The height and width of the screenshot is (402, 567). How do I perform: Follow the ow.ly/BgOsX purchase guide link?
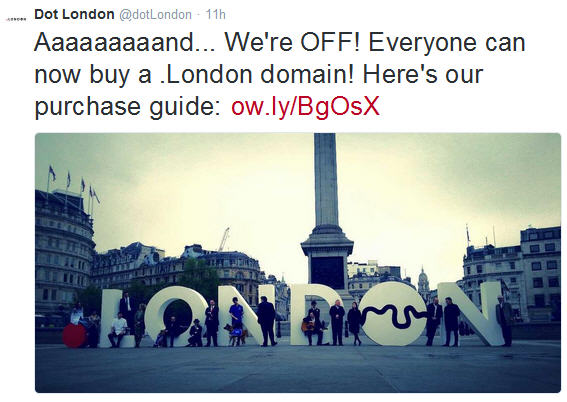click(306, 106)
